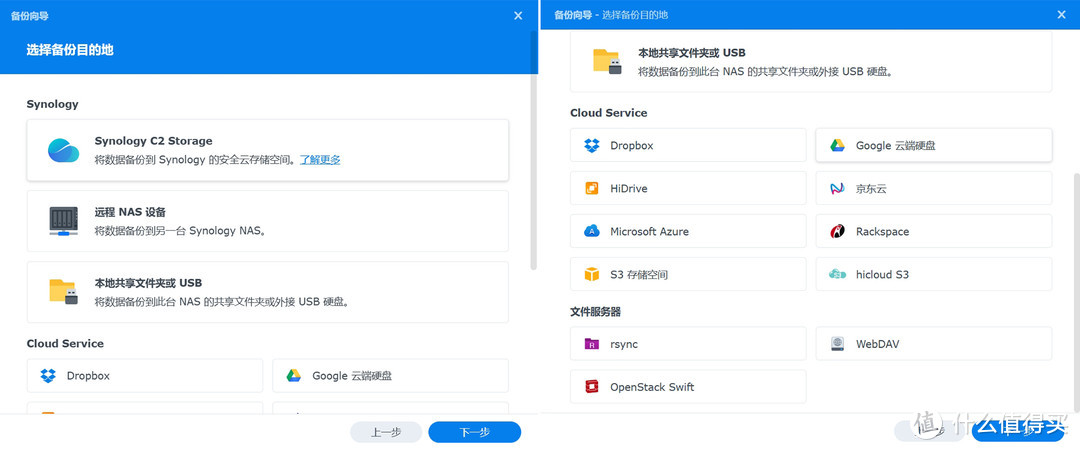Image resolution: width=1080 pixels, height=450 pixels.
Task: Pick the S3 storage icon
Action: 591,274
